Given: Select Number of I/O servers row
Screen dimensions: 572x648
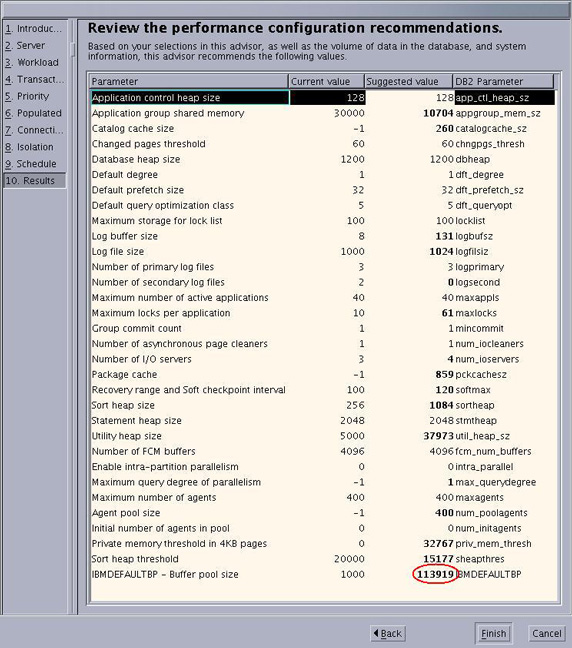Looking at the screenshot, I should tap(323, 359).
